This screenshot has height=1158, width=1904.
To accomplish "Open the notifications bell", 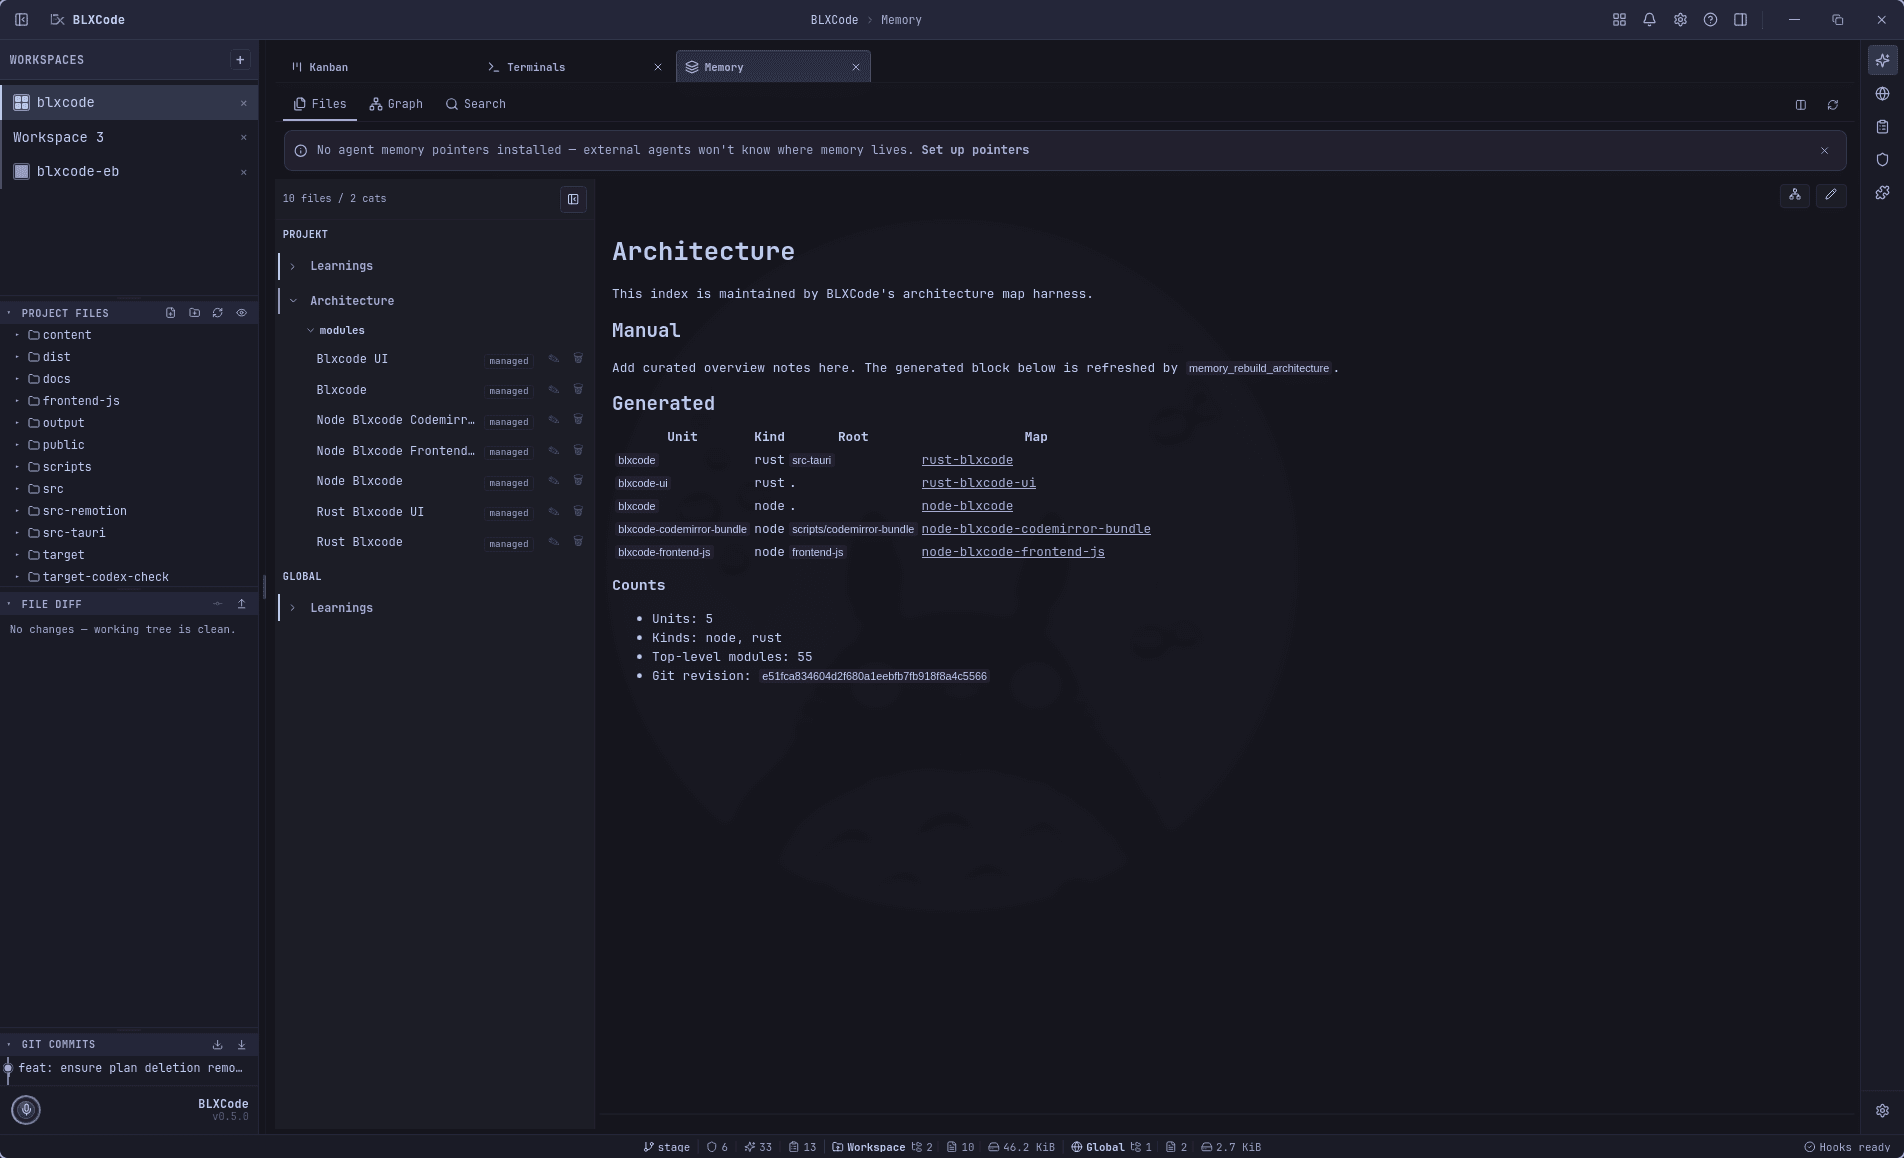I will coord(1649,20).
